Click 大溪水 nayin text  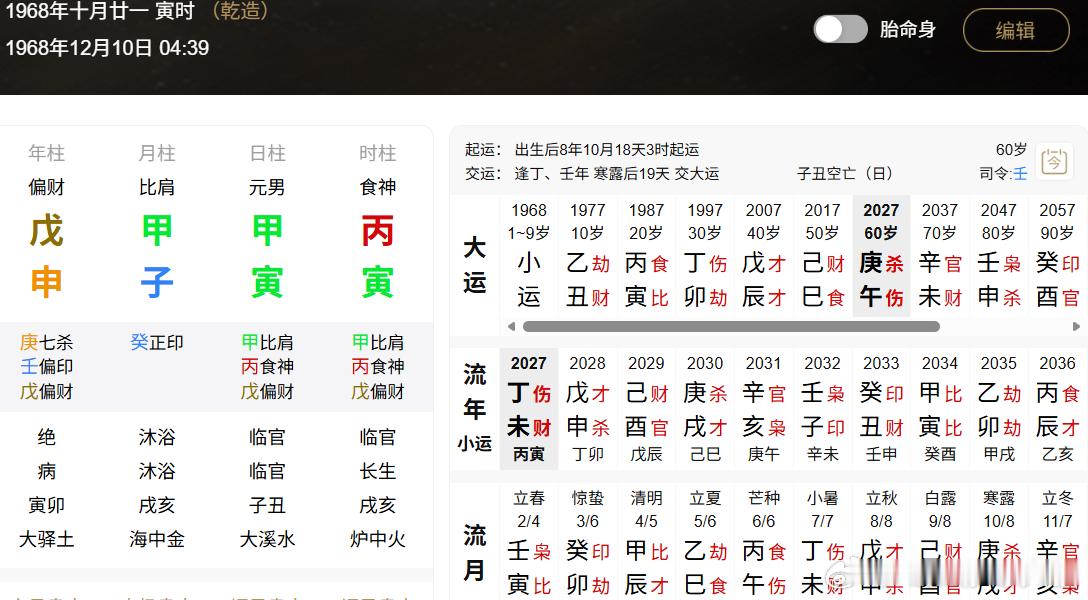tap(267, 539)
